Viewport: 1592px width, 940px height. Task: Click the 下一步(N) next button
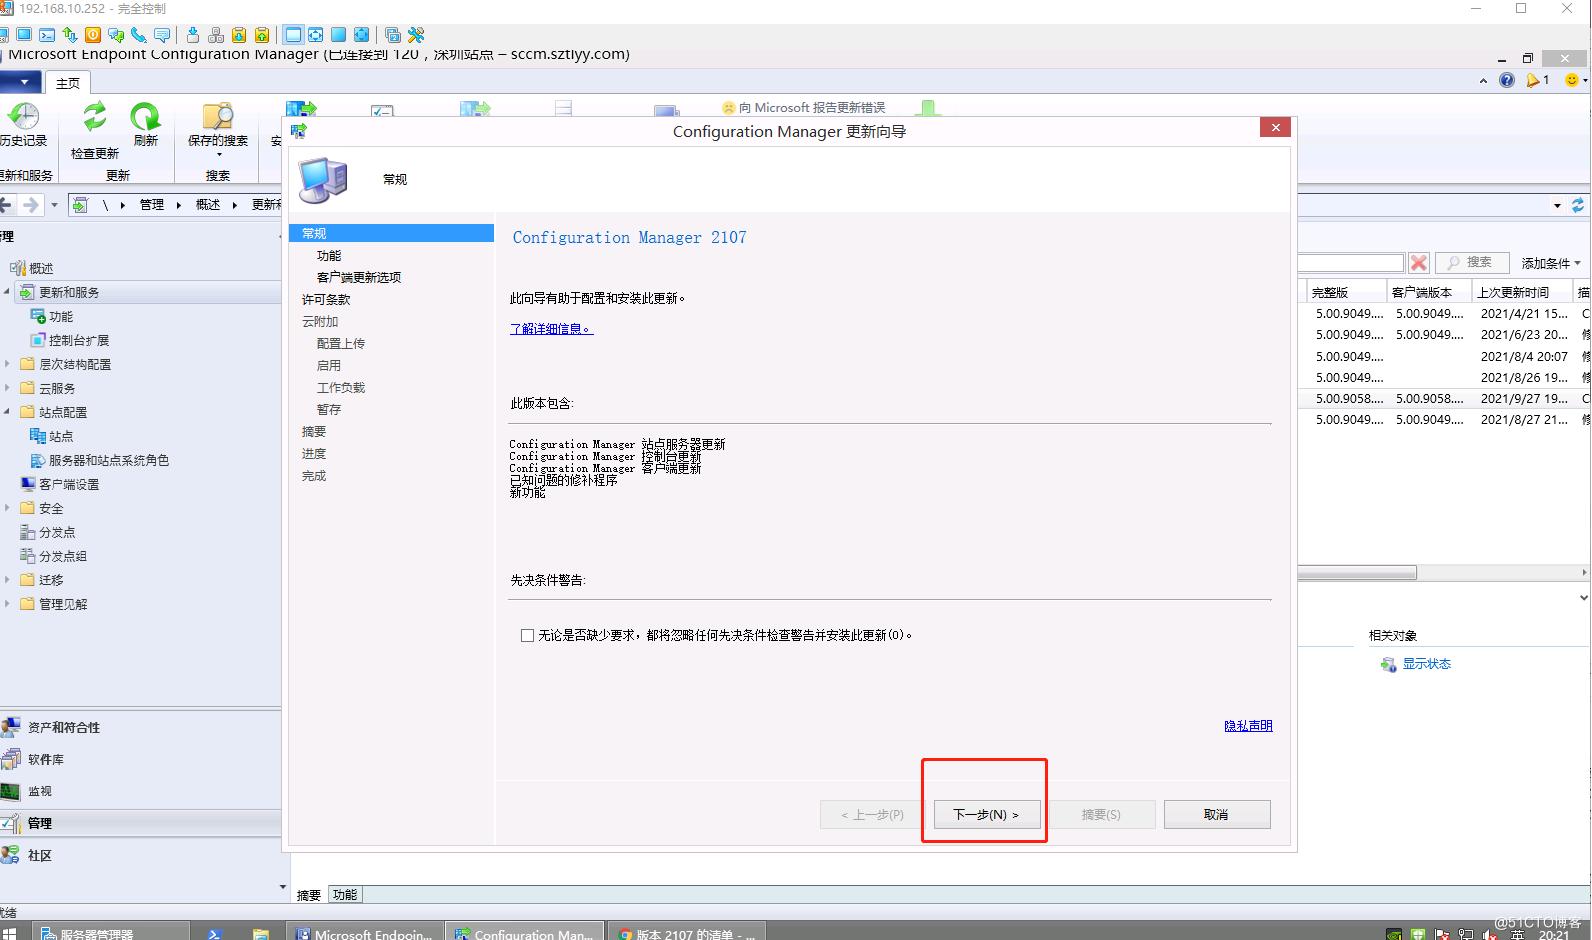pos(986,814)
